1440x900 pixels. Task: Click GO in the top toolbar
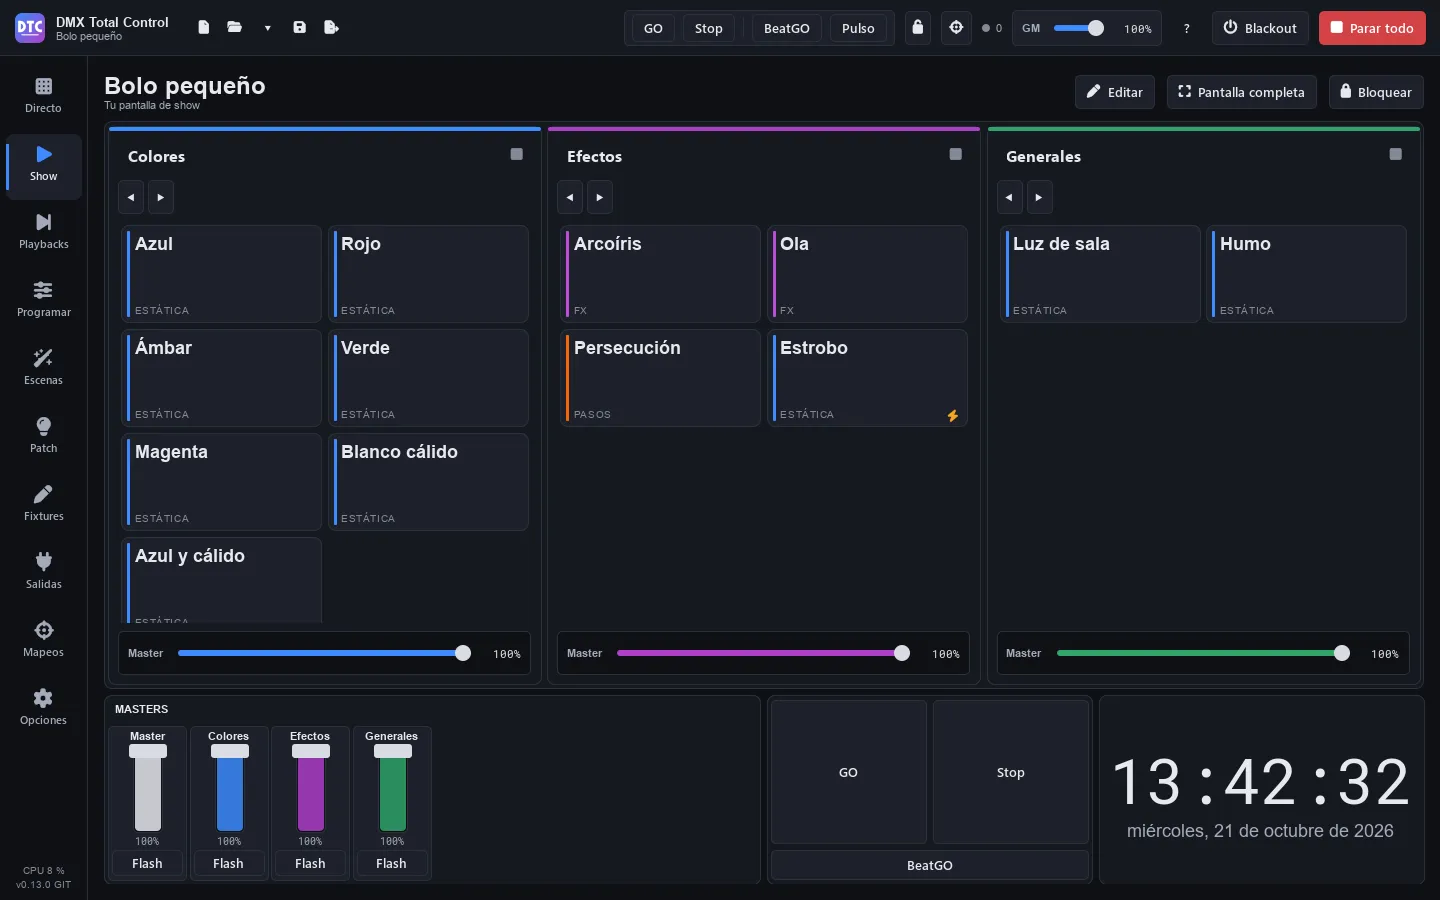click(x=653, y=28)
